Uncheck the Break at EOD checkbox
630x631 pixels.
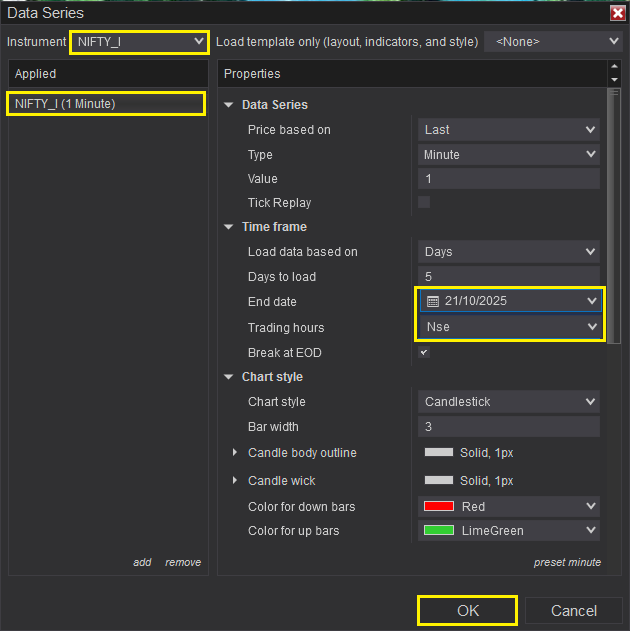424,353
